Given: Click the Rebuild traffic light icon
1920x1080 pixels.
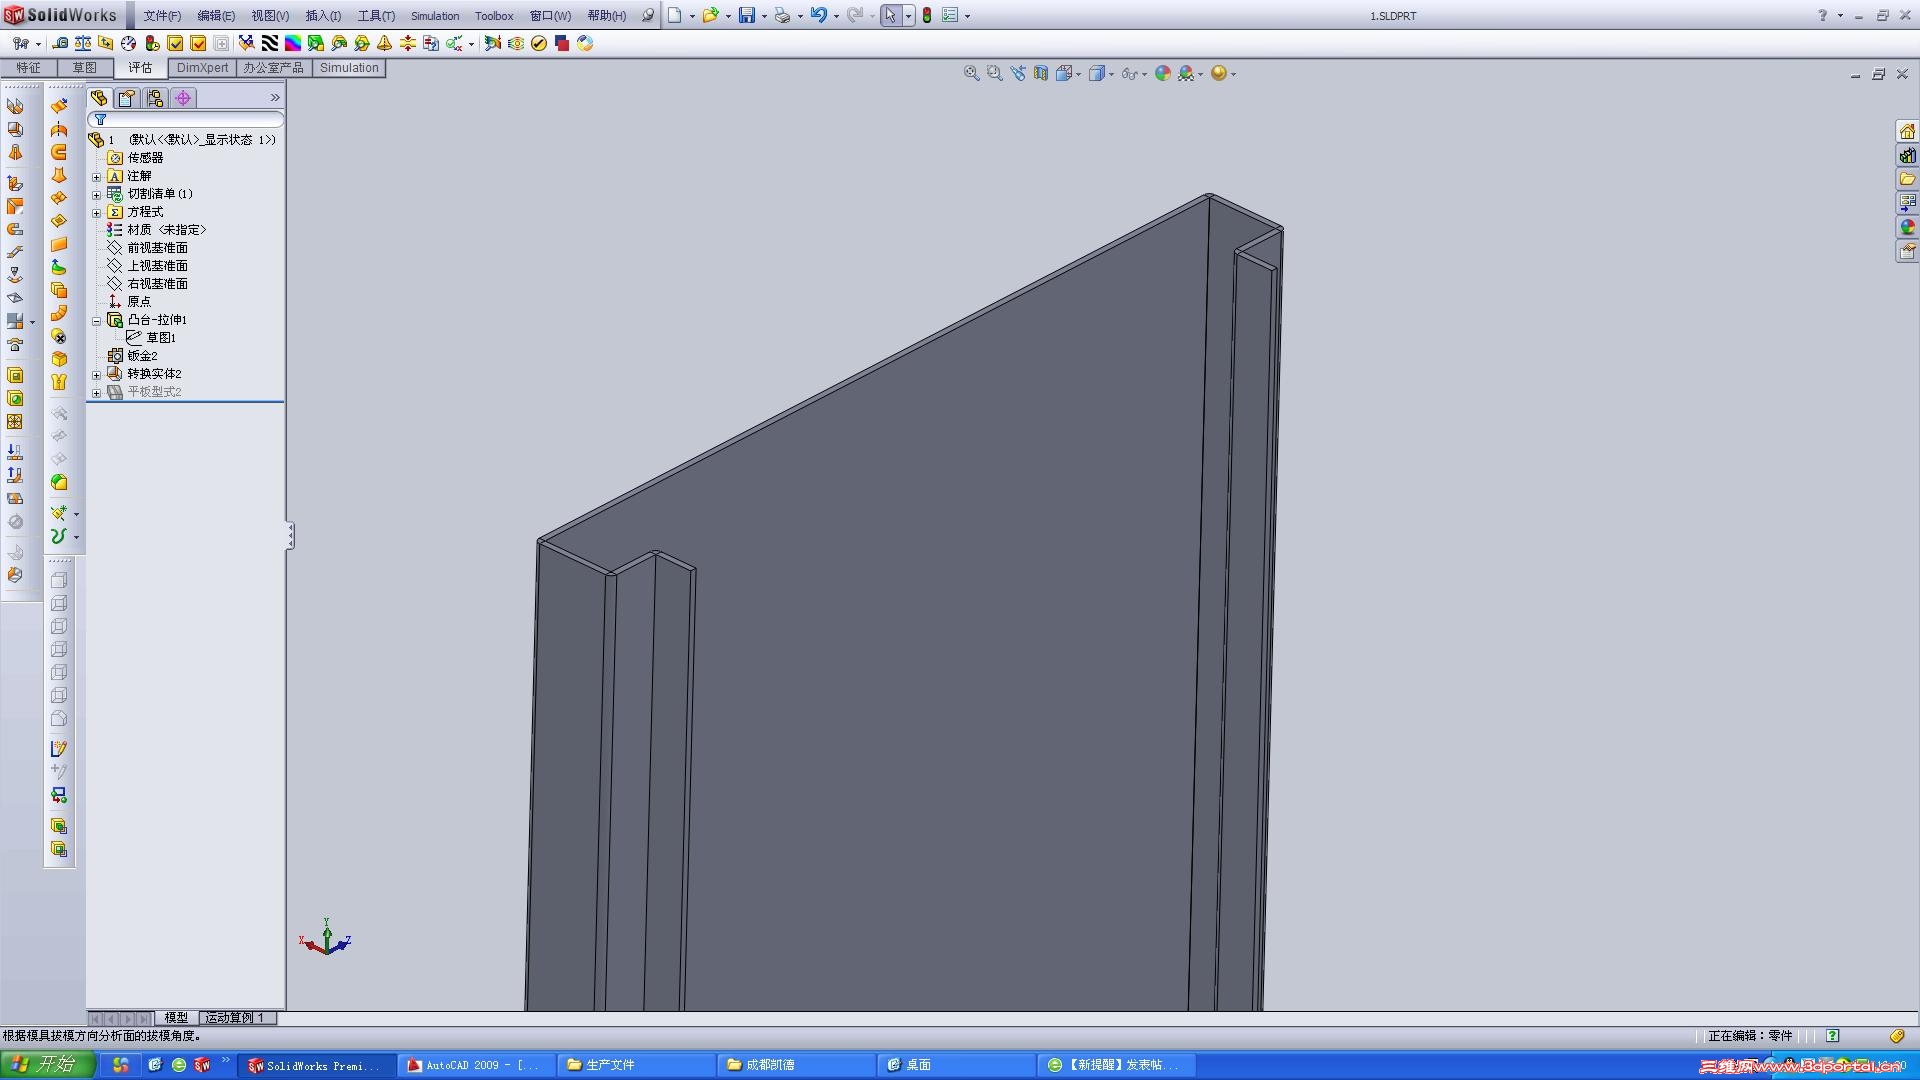Looking at the screenshot, I should tap(927, 15).
